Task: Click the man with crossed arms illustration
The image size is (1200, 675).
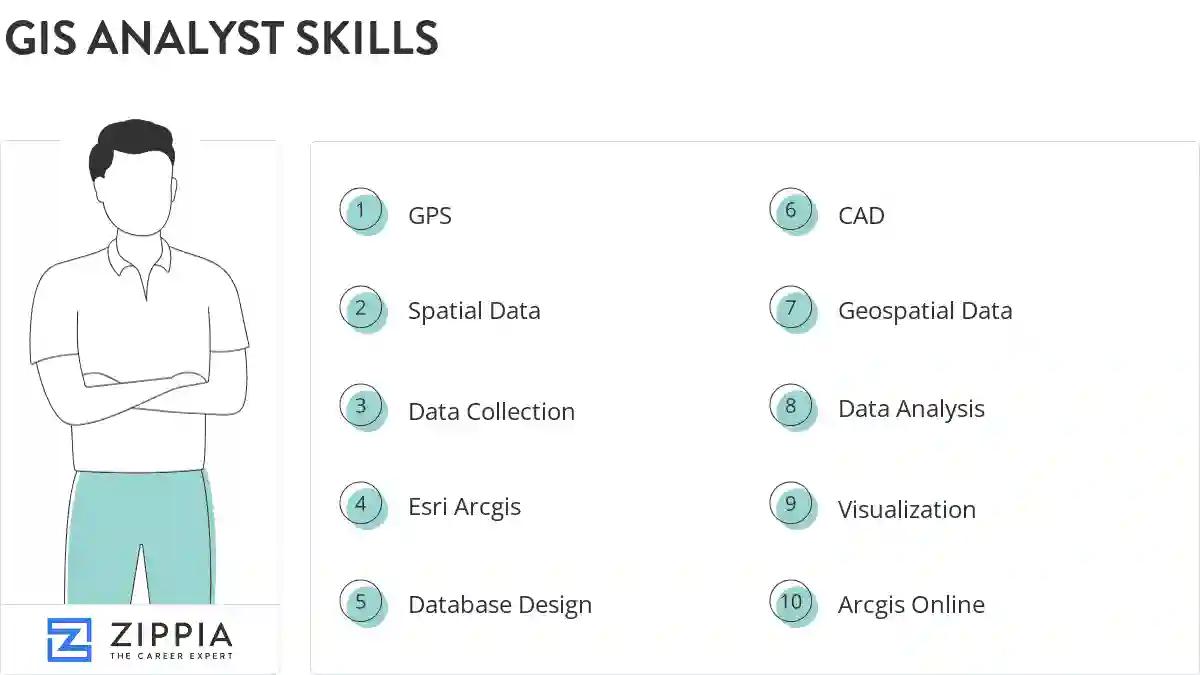Action: pyautogui.click(x=139, y=360)
